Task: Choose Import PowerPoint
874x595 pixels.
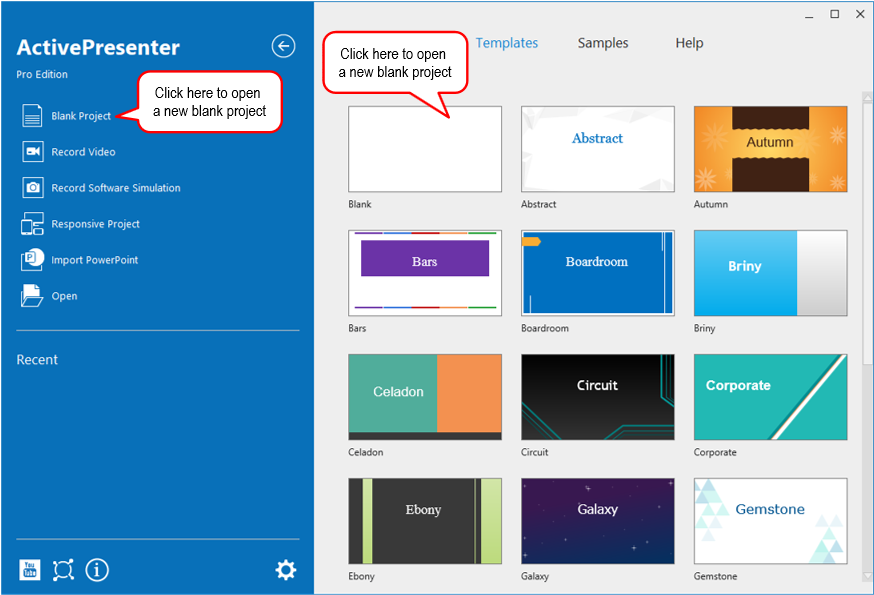Action: (95, 260)
